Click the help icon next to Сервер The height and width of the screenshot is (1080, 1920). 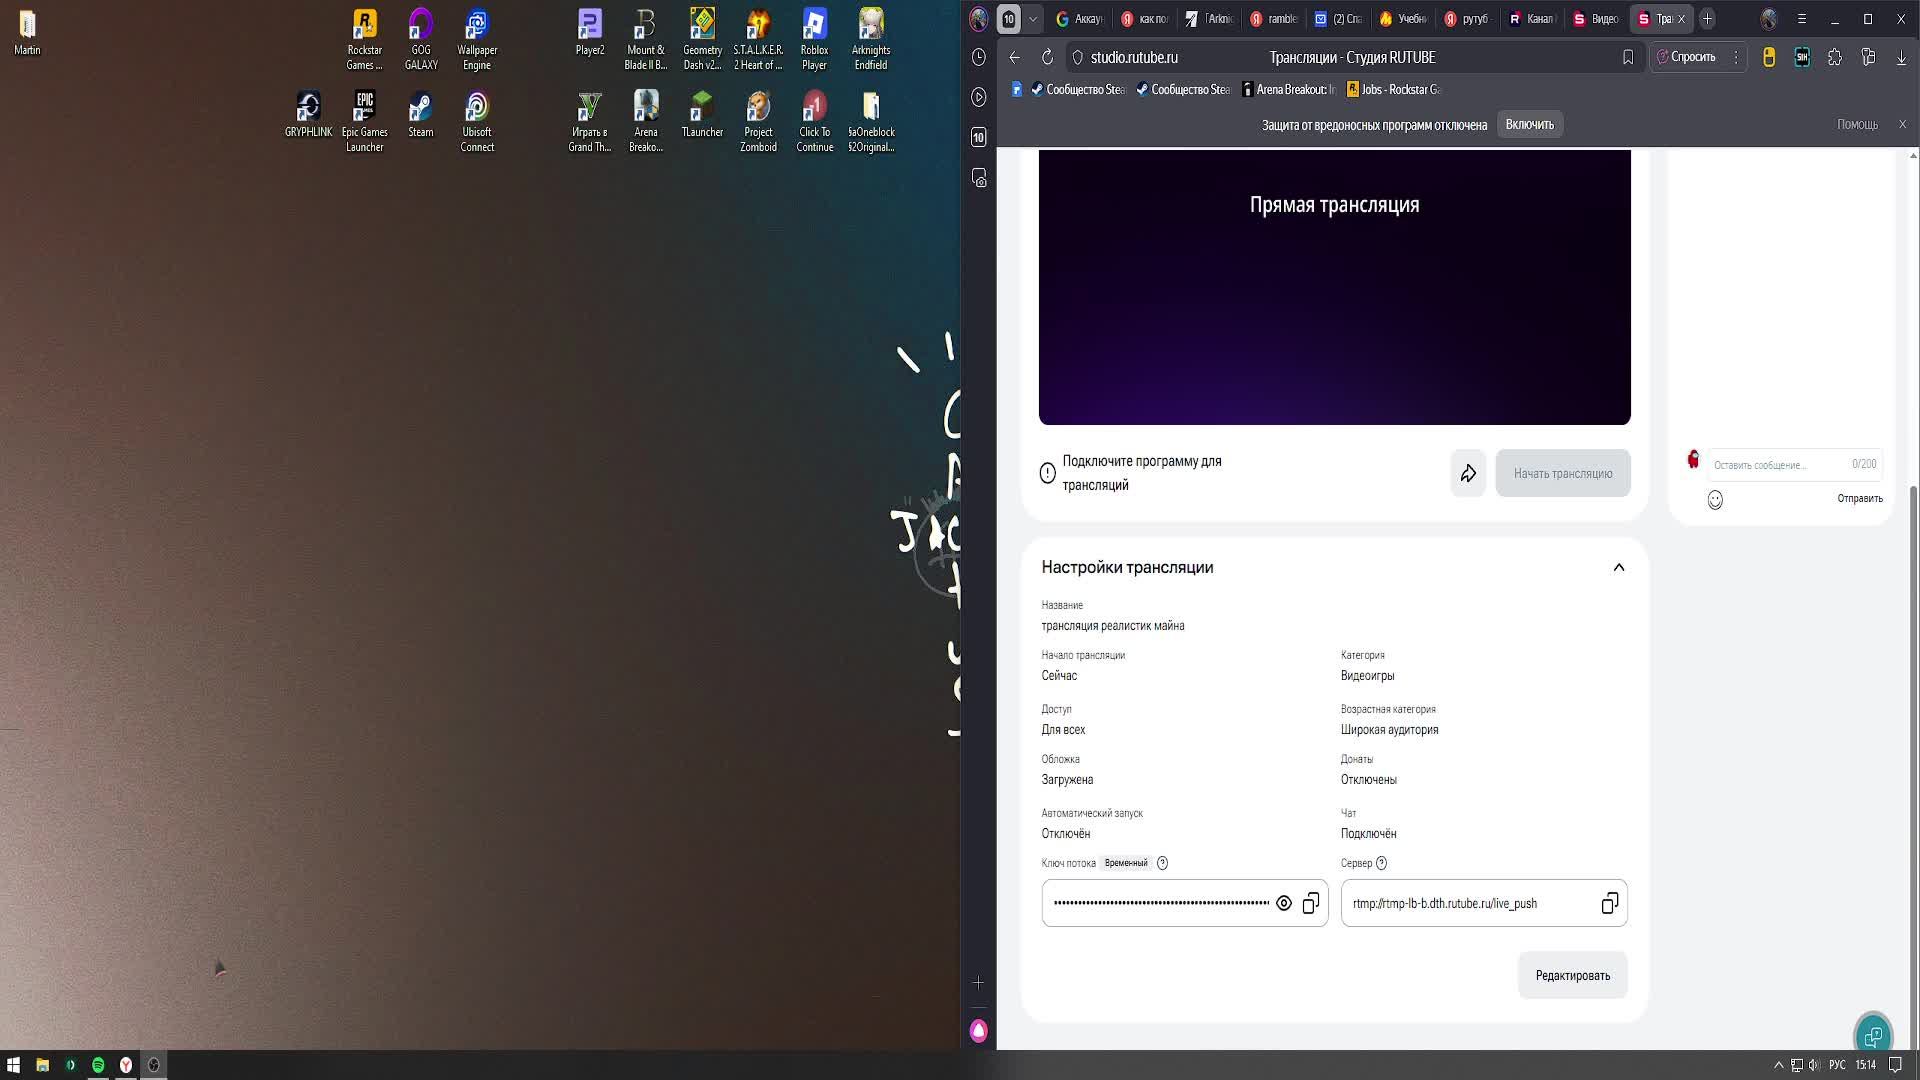point(1381,863)
